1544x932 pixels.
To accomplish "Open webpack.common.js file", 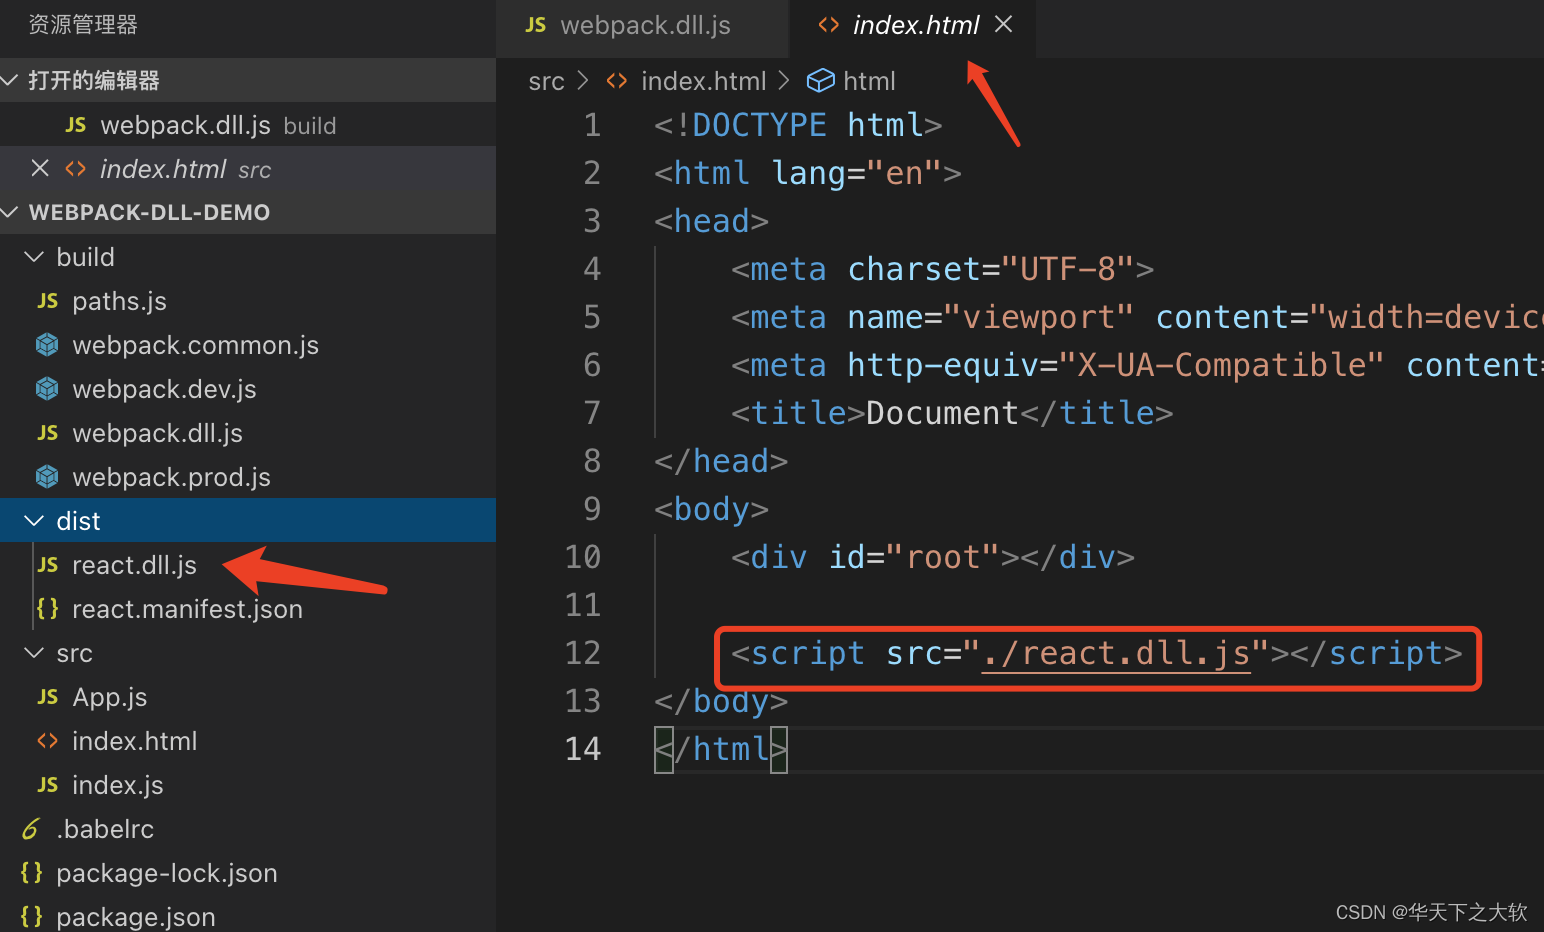I will pos(248,345).
